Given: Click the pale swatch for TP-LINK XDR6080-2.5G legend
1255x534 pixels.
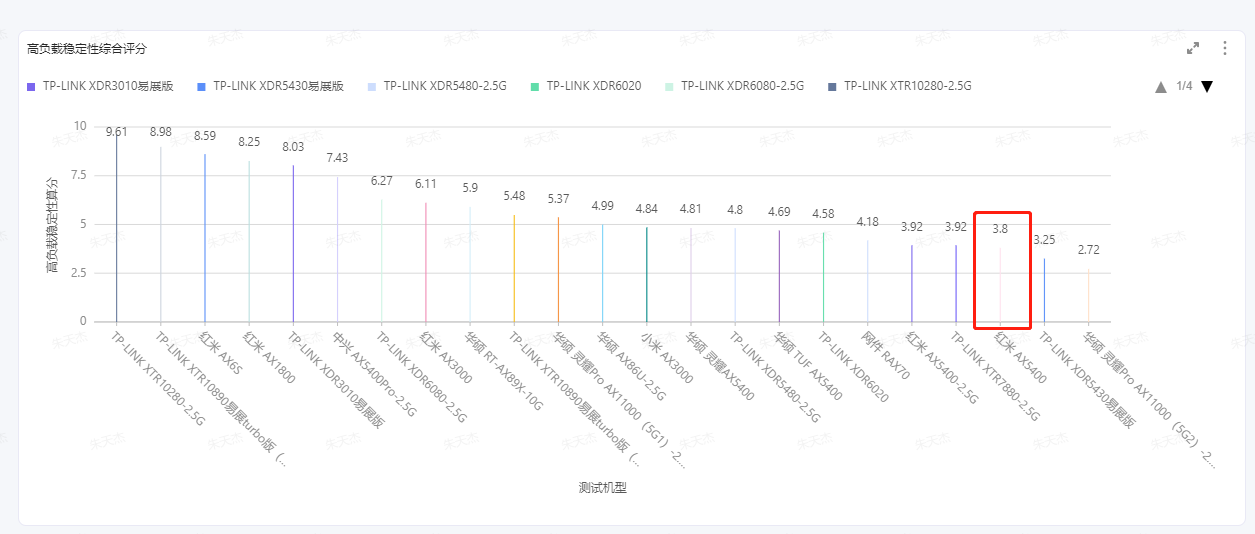Looking at the screenshot, I should click(x=670, y=87).
